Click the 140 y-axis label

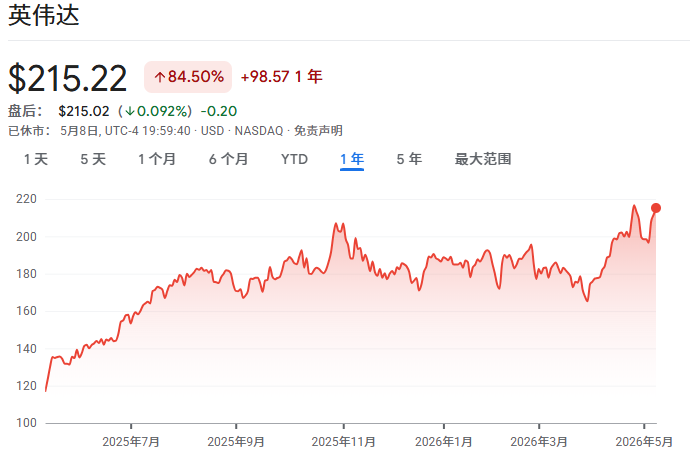pyautogui.click(x=26, y=348)
